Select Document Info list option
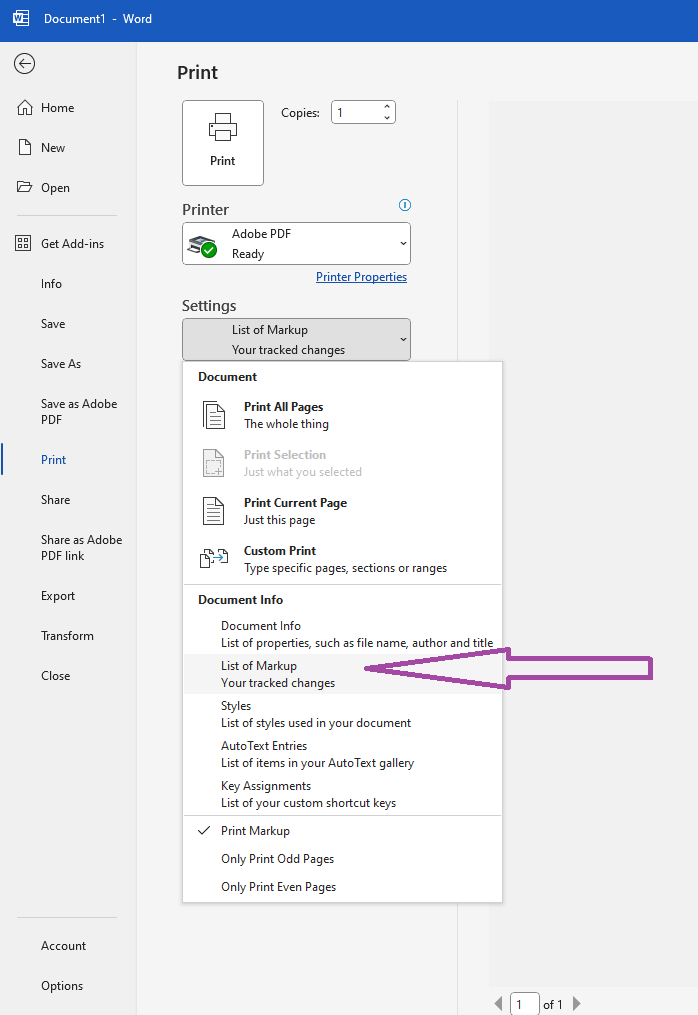The width and height of the screenshot is (698, 1015). click(x=343, y=634)
